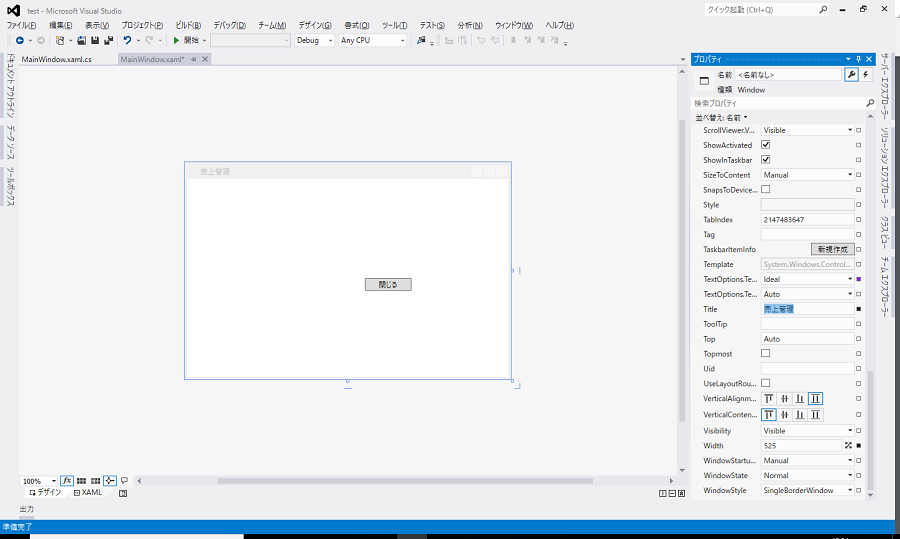Check the UseLayoutRounding checkbox
The image size is (900, 539).
(x=766, y=383)
